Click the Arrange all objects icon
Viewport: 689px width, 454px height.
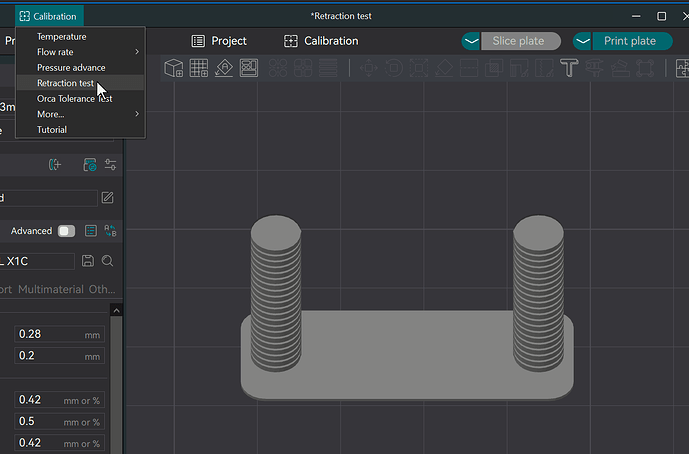[x=249, y=68]
